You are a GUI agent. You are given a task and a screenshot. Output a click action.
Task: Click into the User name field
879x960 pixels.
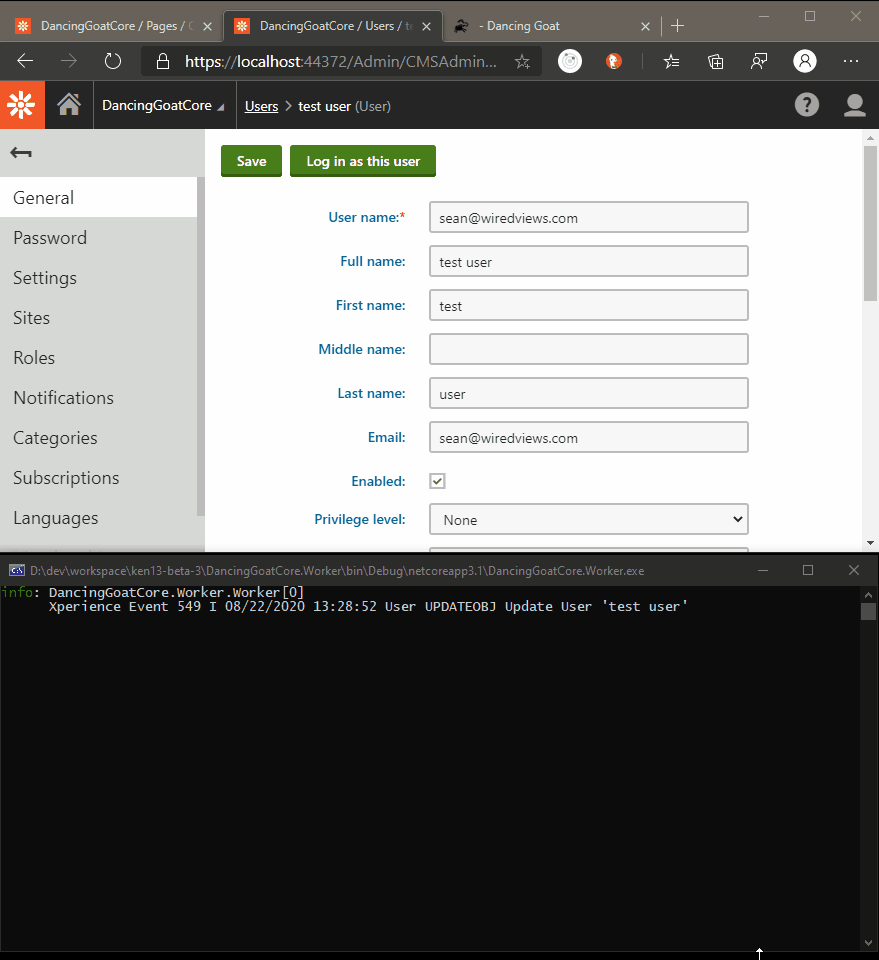[x=589, y=217]
